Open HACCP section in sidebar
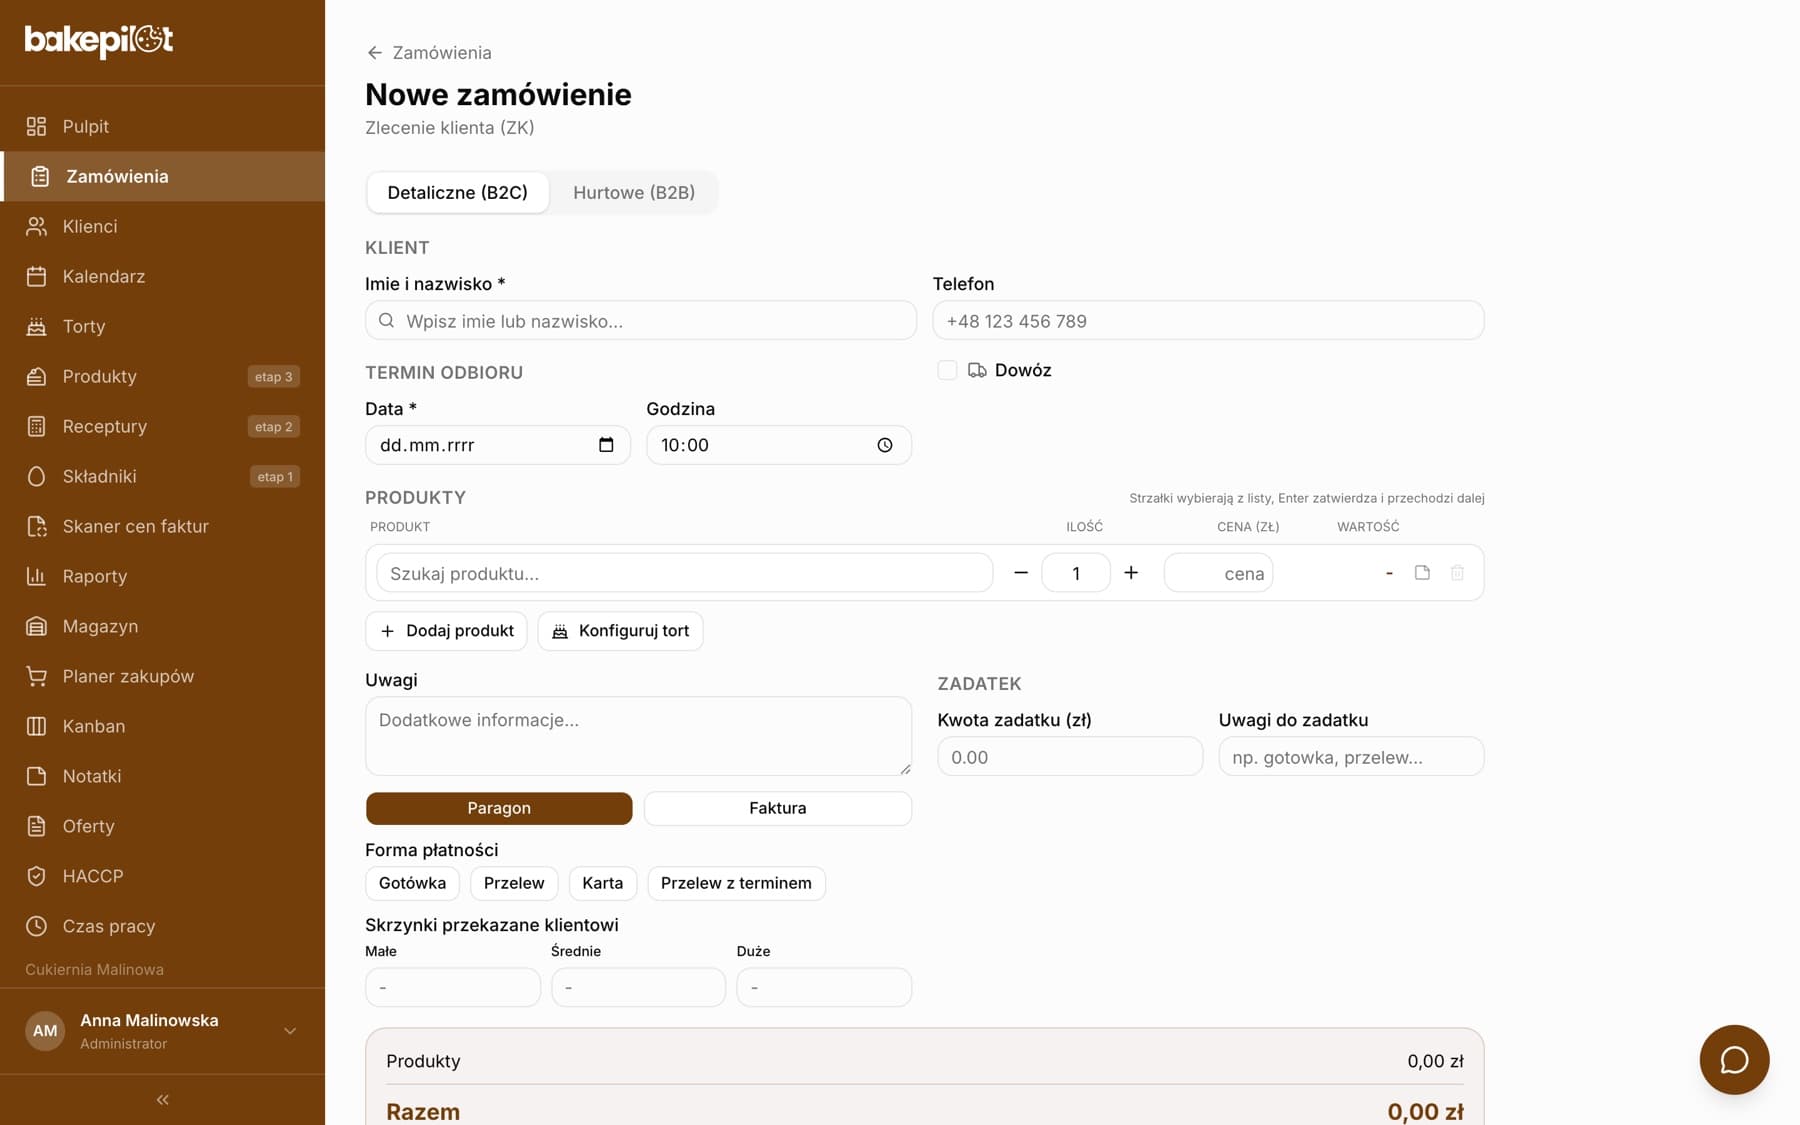Screen dimensions: 1800x1125 pos(163,876)
